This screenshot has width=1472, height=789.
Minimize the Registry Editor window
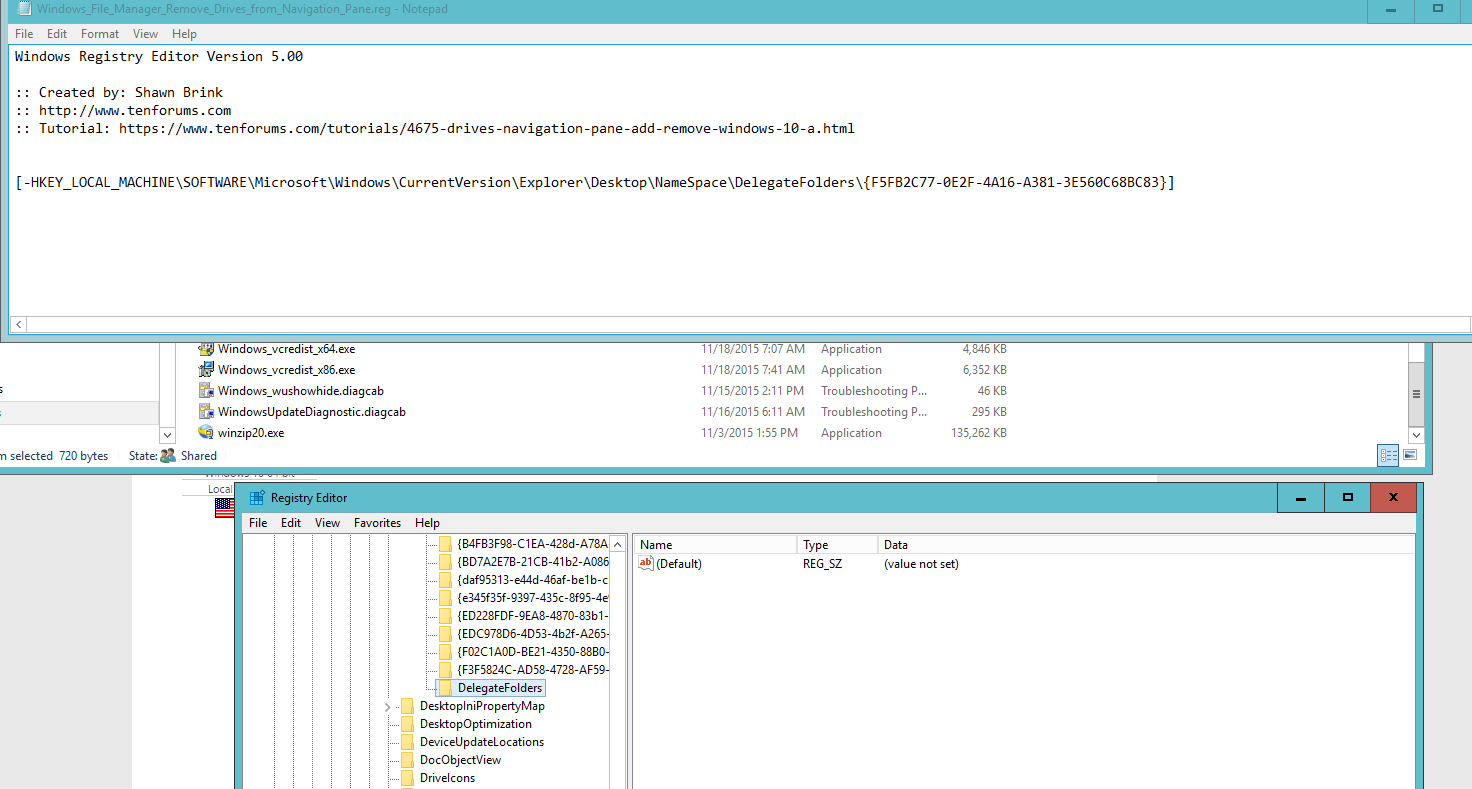[x=1300, y=498]
